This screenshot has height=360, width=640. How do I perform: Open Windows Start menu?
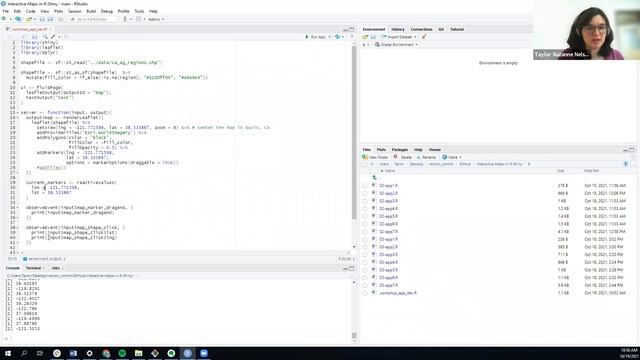[8, 353]
